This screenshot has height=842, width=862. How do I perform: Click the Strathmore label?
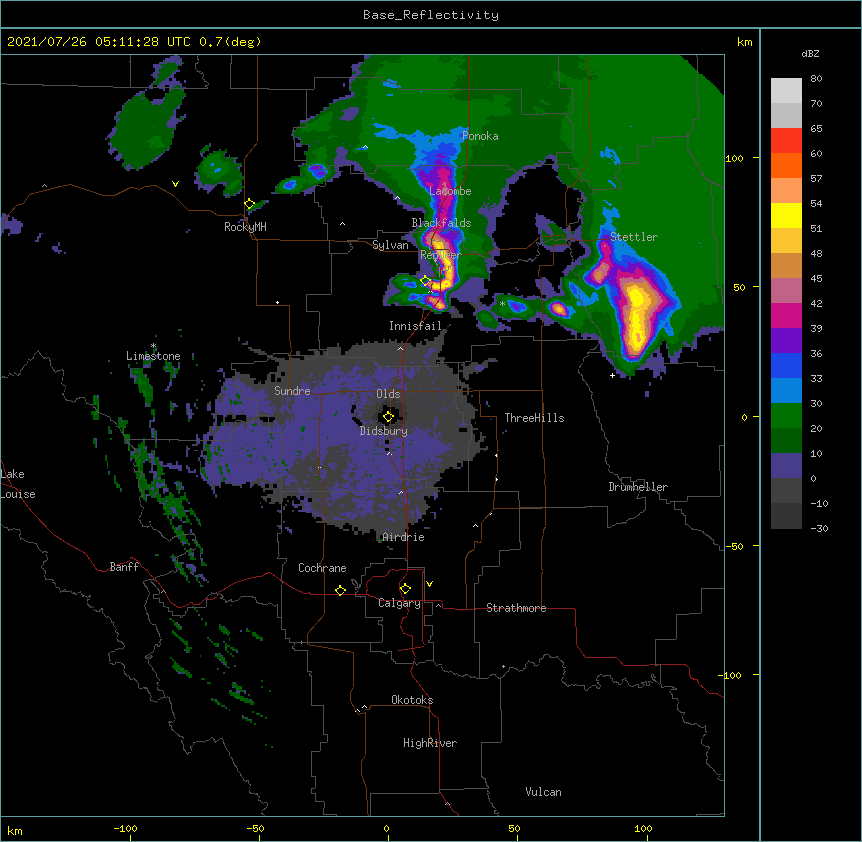point(516,608)
